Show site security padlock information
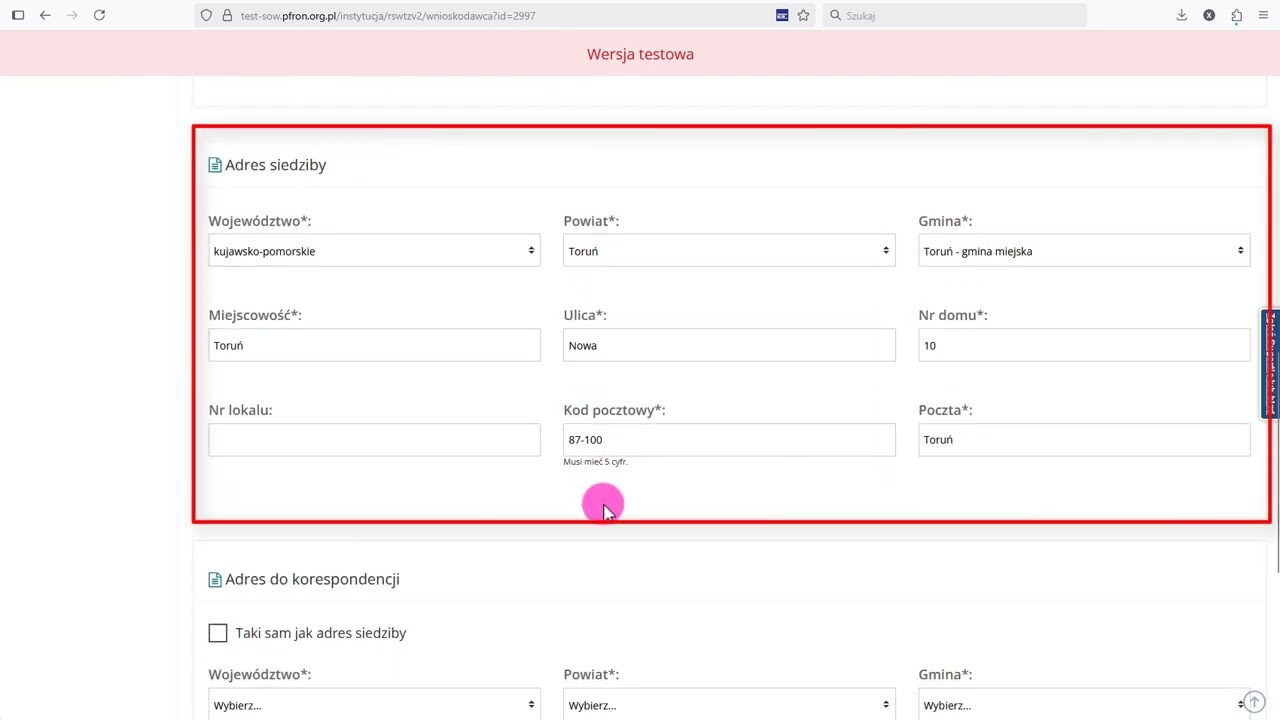1280x720 pixels. pos(227,16)
